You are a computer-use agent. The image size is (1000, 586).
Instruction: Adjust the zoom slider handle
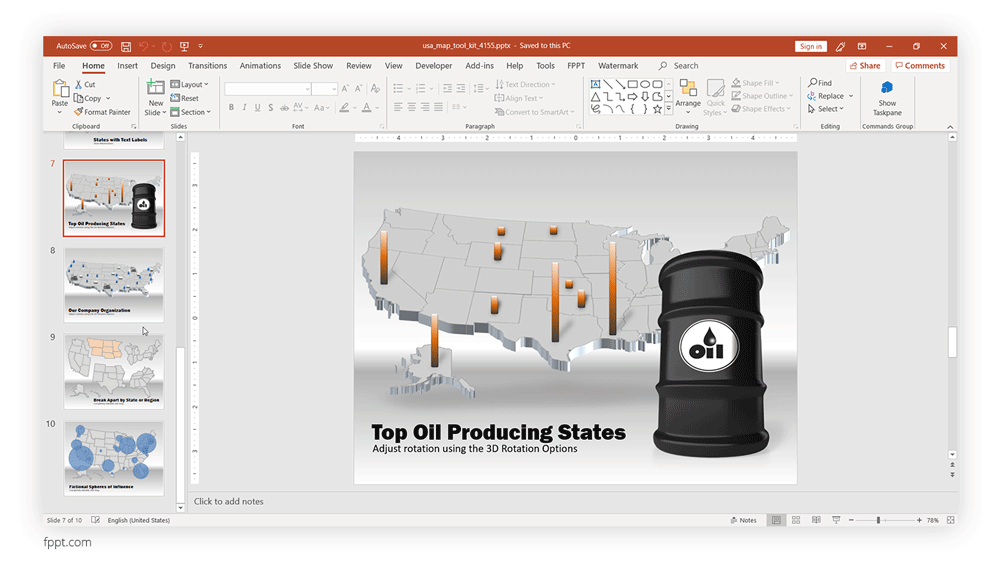click(878, 520)
